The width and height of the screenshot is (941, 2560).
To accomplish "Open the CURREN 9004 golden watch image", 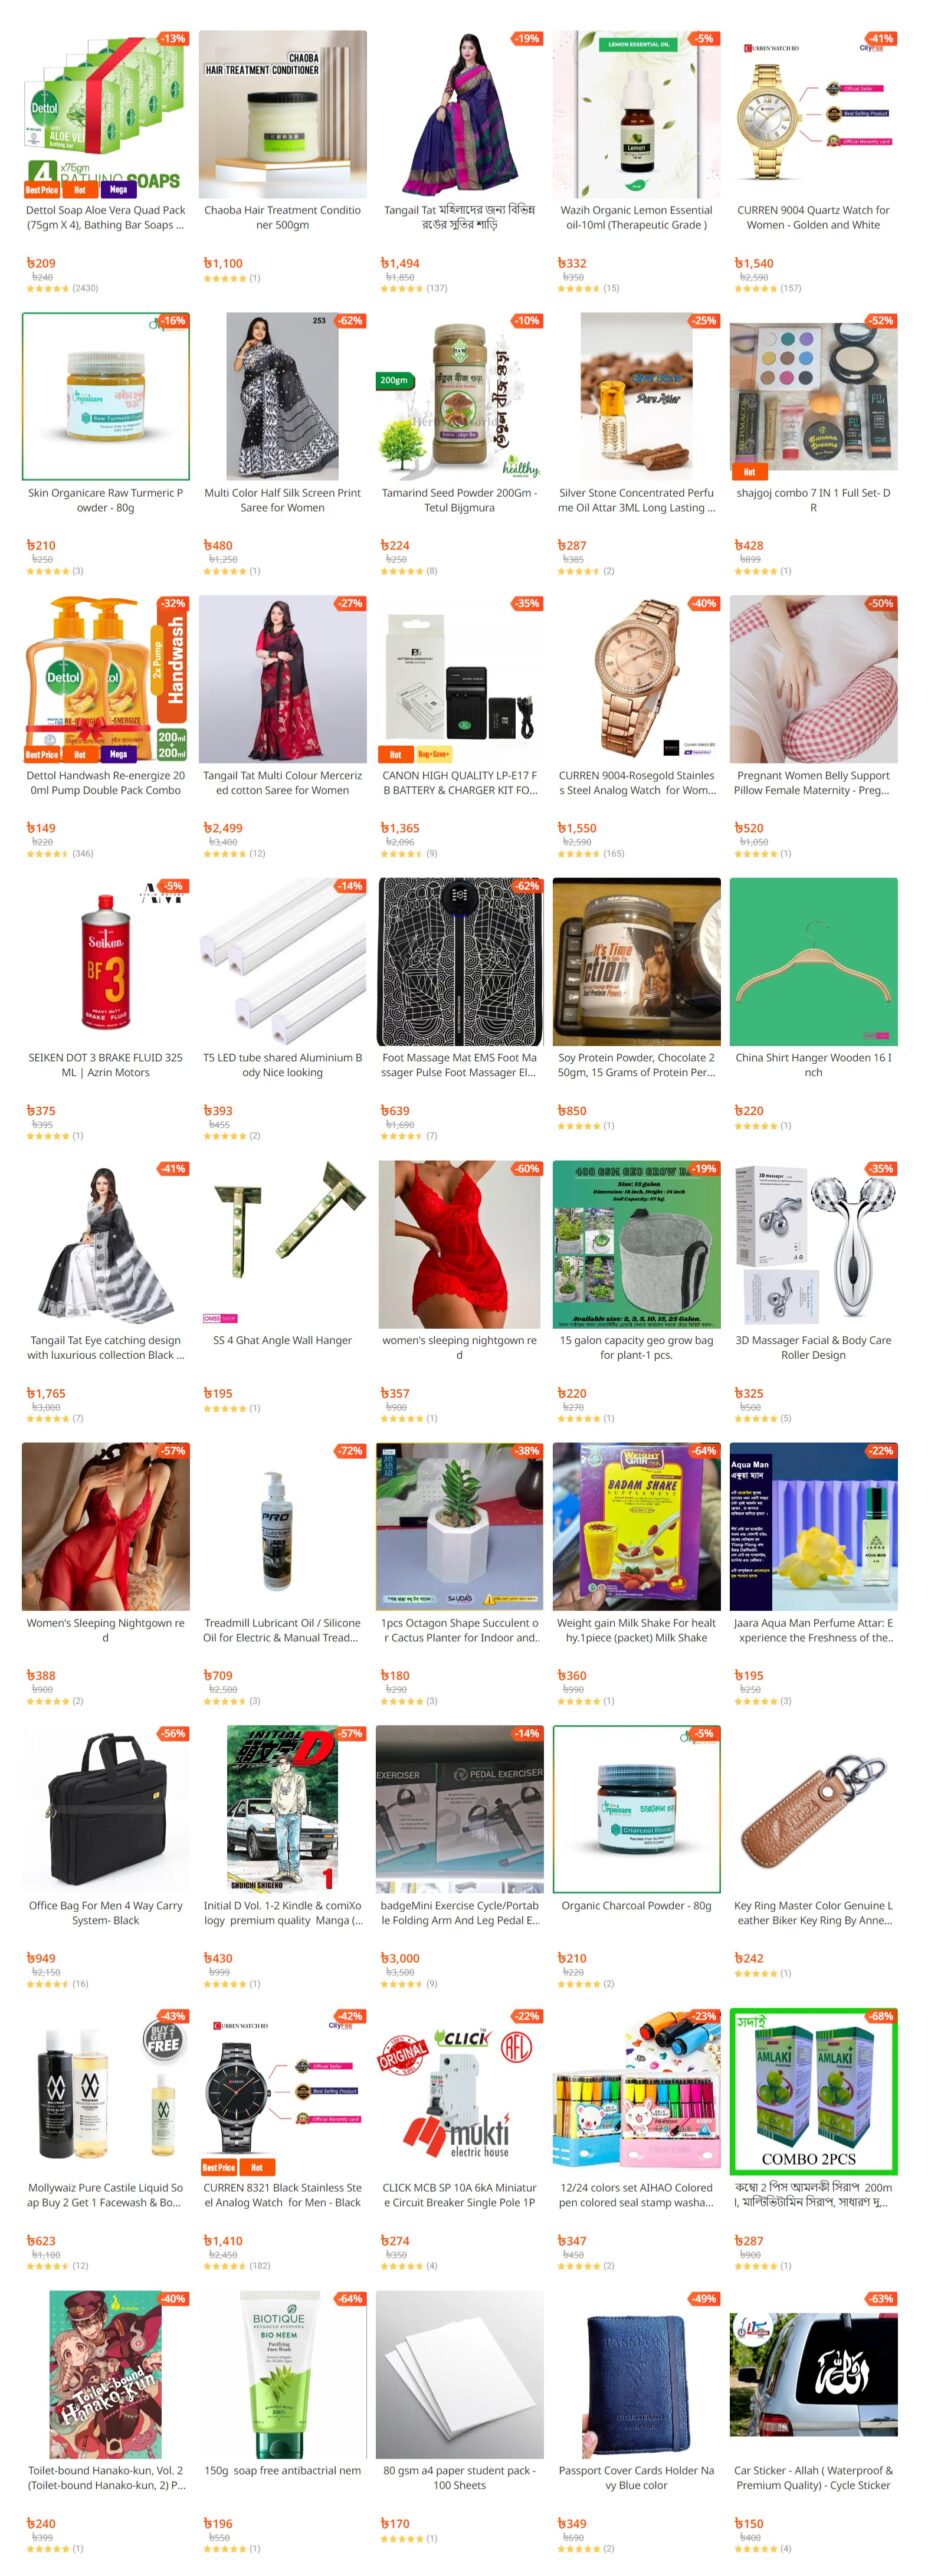I will coord(813,113).
